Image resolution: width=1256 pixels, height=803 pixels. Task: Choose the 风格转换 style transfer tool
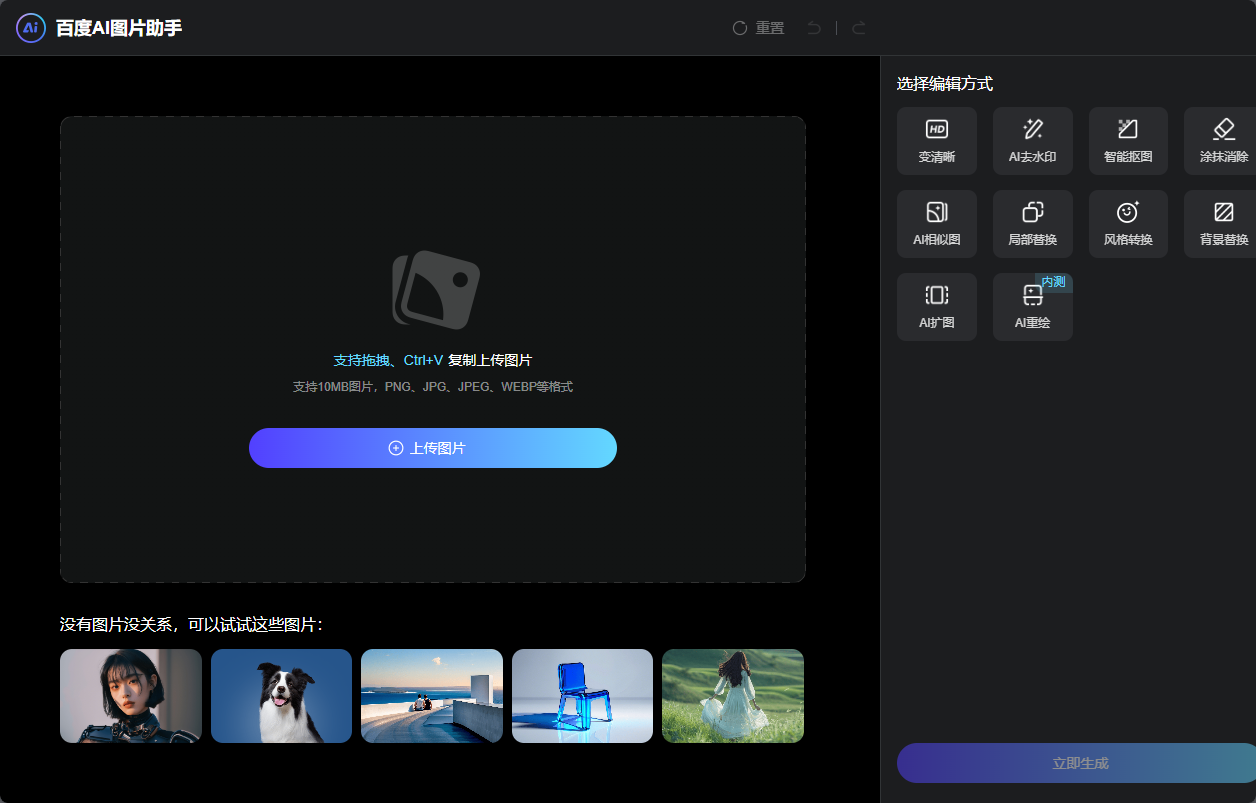pyautogui.click(x=1128, y=224)
